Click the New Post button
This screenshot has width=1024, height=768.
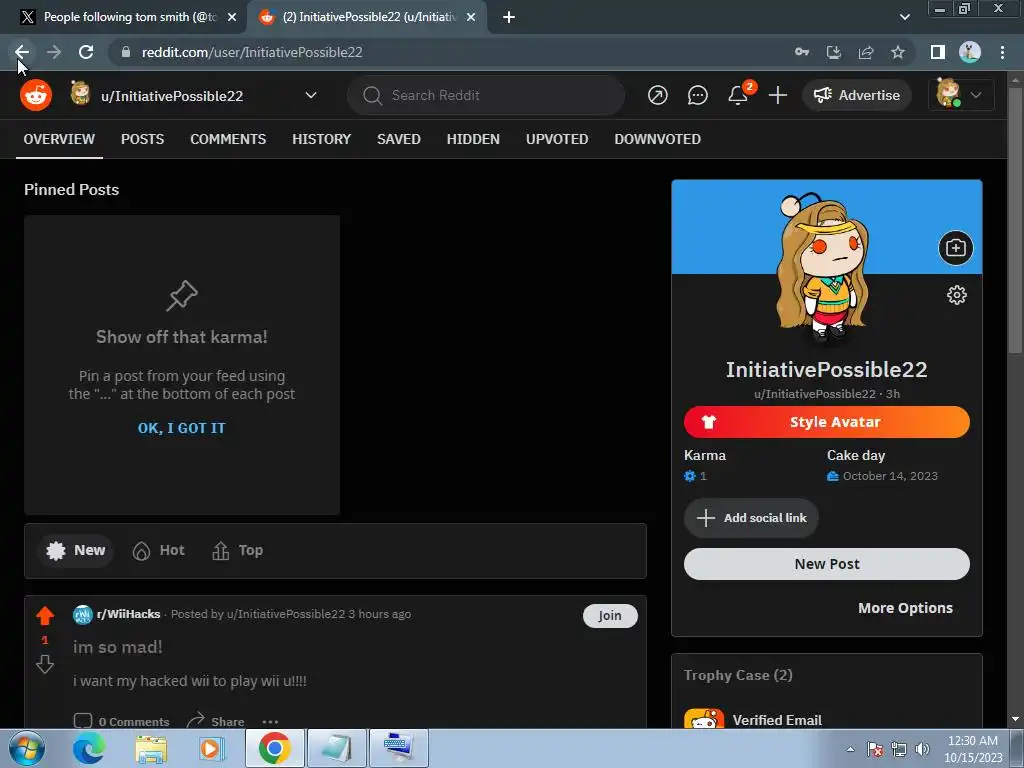coord(827,564)
